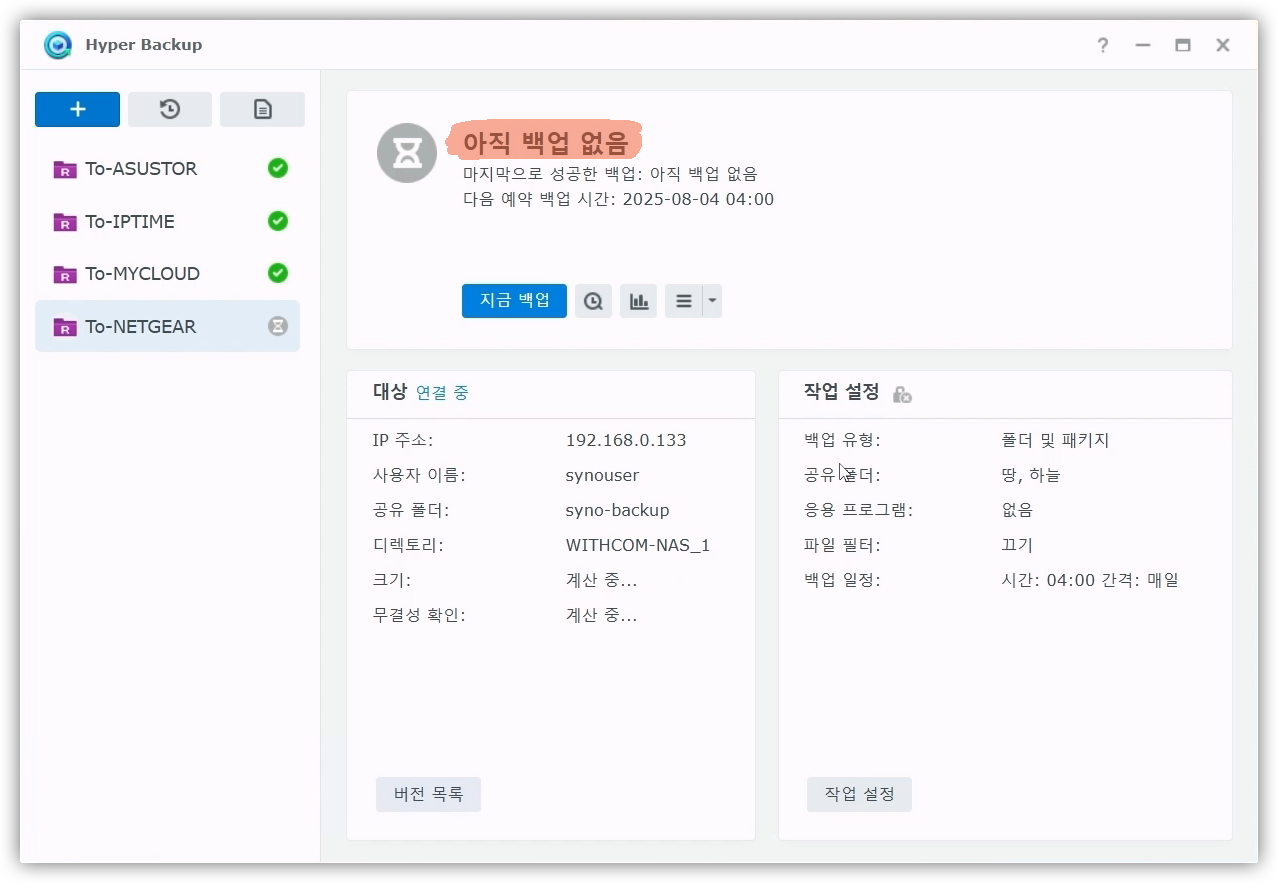Click the Hyper Backup app logo

[58, 45]
